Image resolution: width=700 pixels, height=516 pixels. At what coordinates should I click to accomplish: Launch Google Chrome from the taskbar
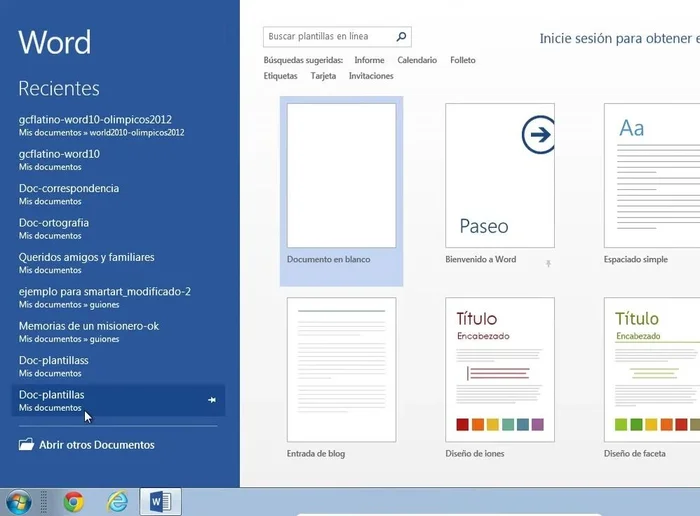point(74,502)
